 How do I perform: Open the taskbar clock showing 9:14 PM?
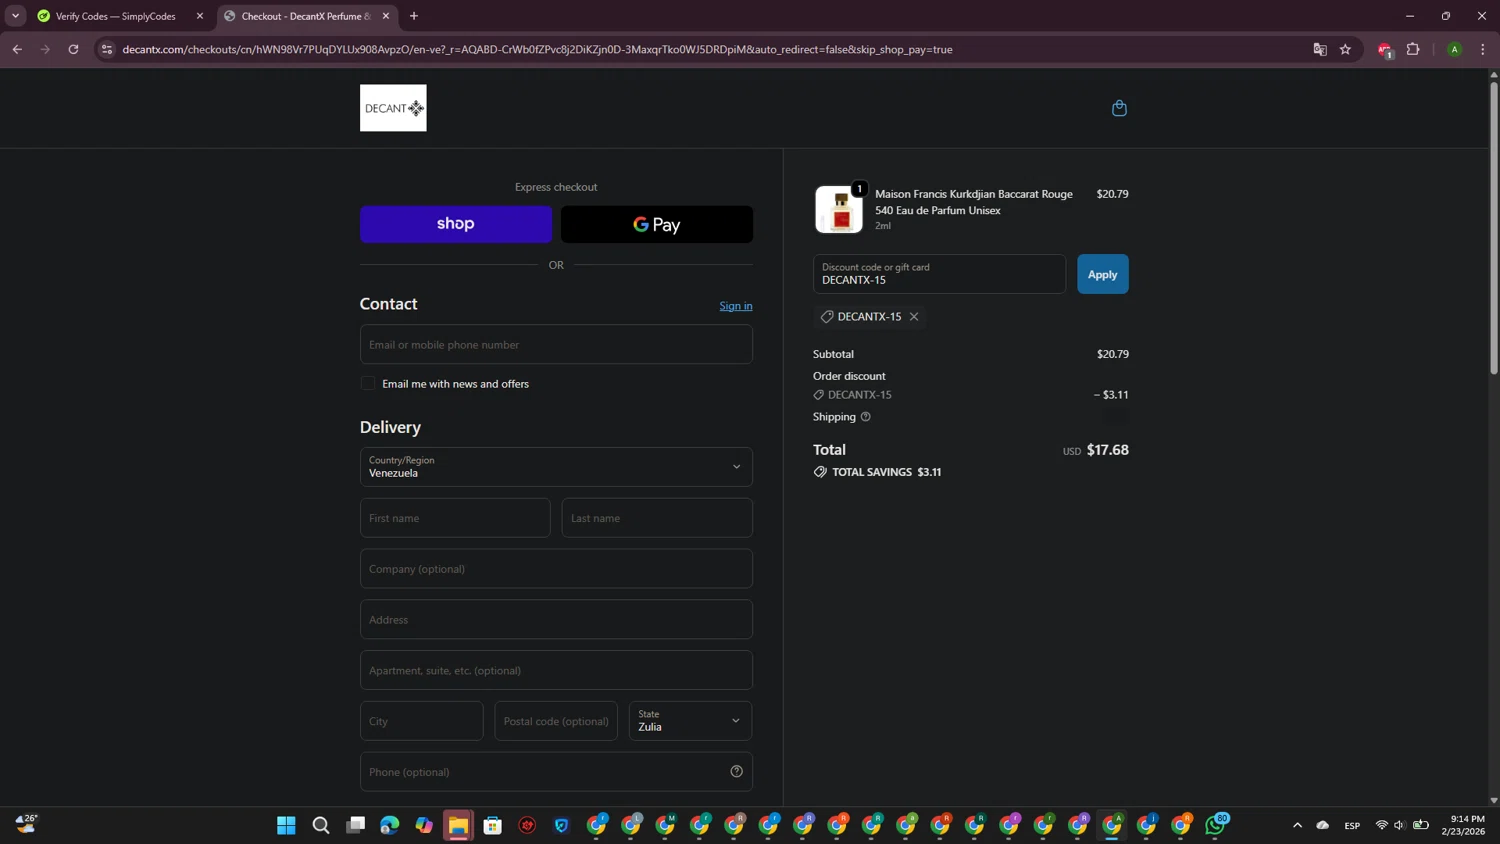pyautogui.click(x=1464, y=825)
